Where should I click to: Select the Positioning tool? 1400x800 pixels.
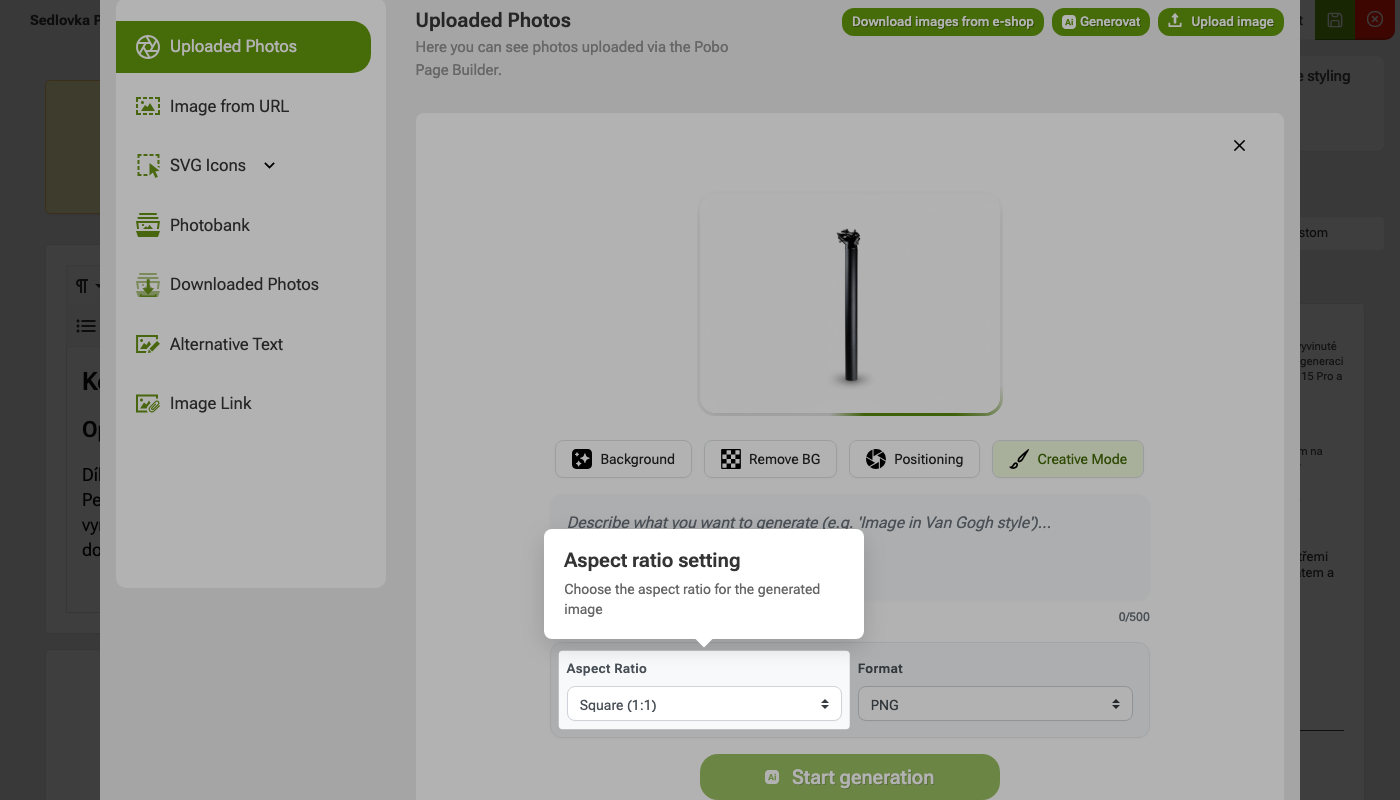point(914,459)
